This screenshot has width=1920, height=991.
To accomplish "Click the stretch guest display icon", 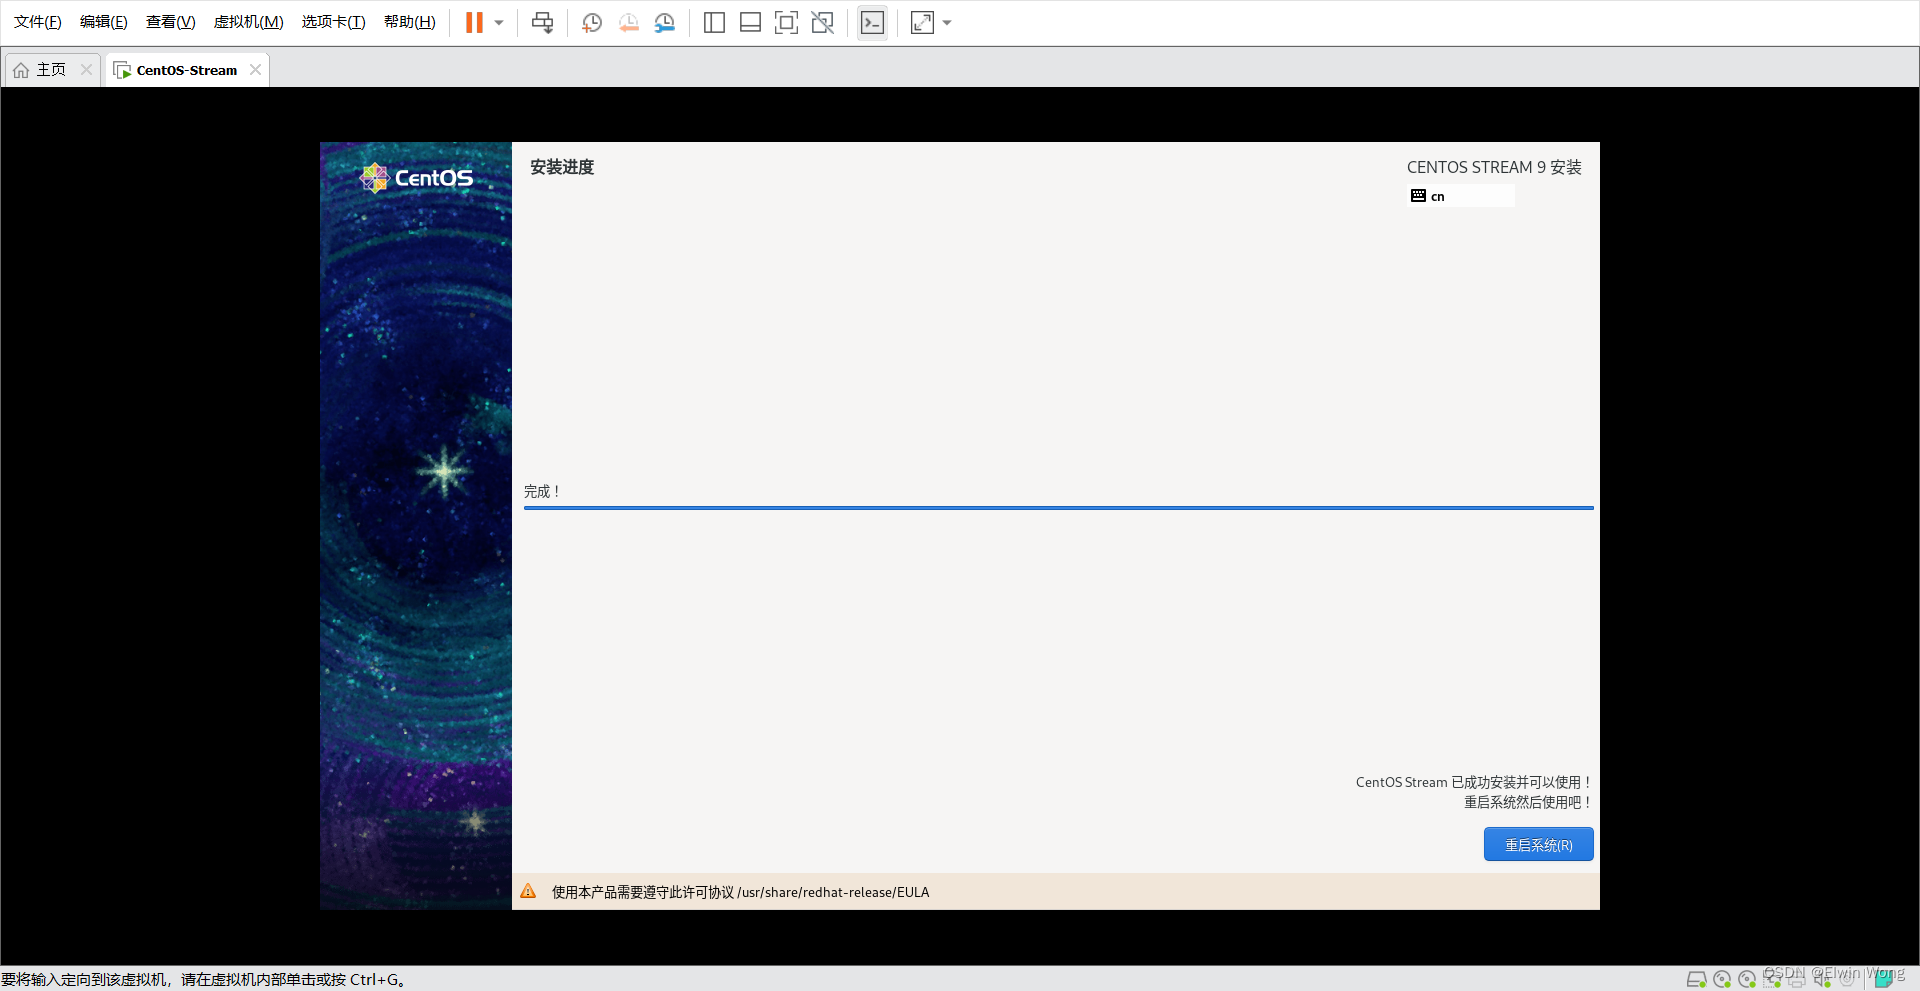I will (922, 22).
